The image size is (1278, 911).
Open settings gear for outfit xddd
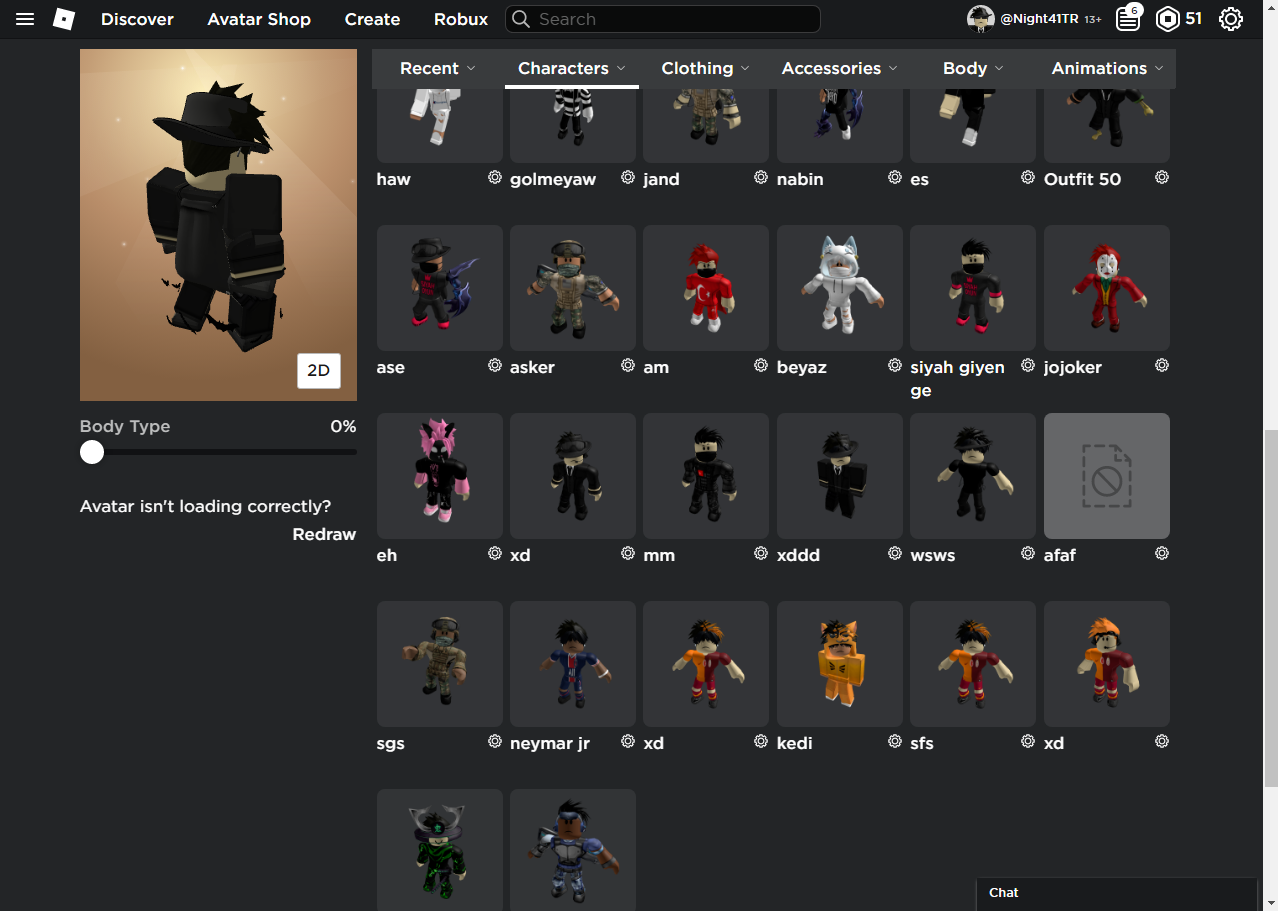click(895, 553)
